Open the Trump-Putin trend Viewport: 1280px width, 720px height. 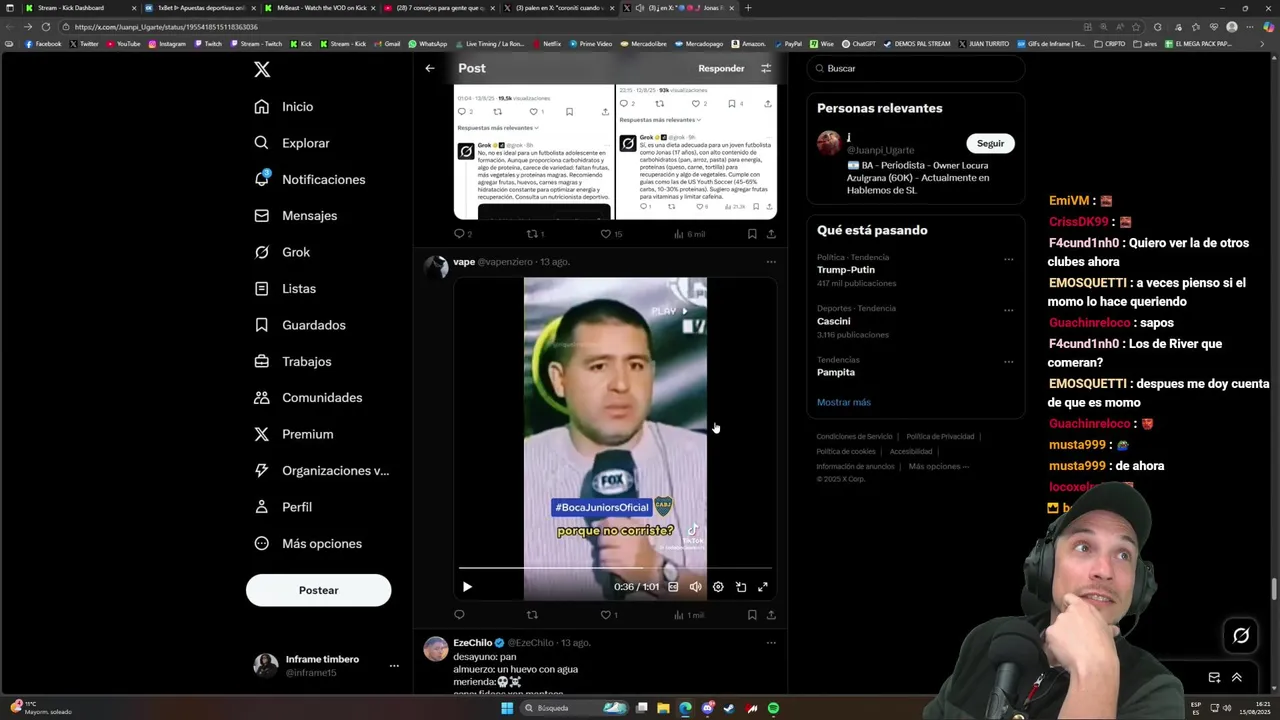(846, 270)
